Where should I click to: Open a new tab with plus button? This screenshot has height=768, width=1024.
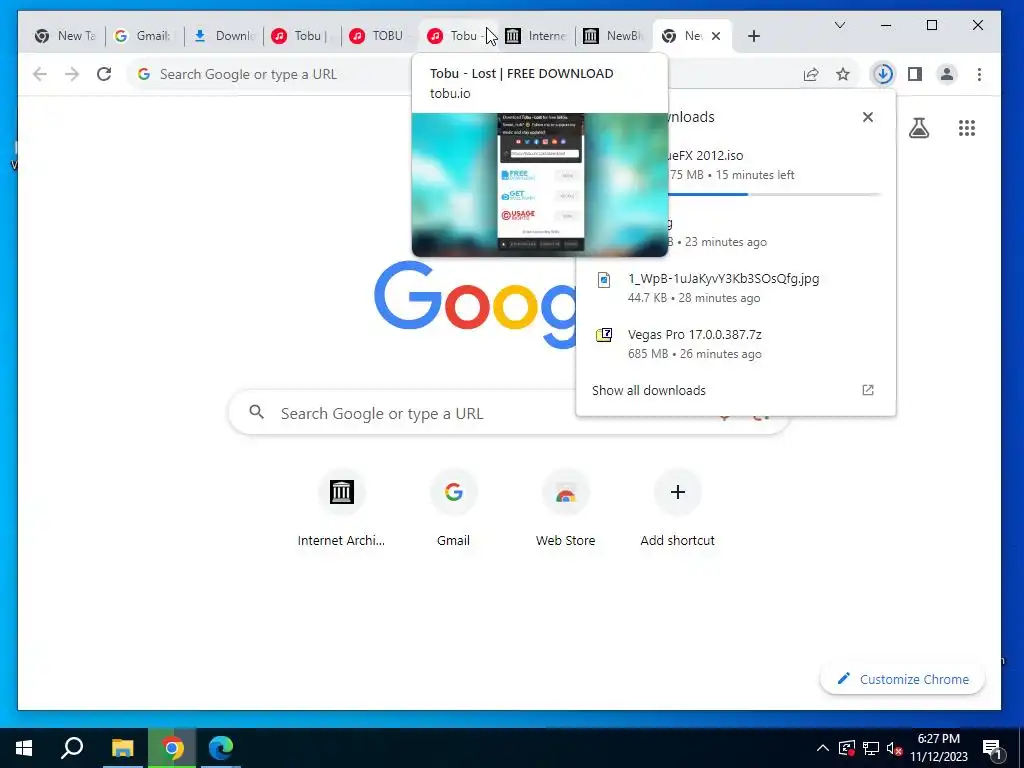click(754, 36)
